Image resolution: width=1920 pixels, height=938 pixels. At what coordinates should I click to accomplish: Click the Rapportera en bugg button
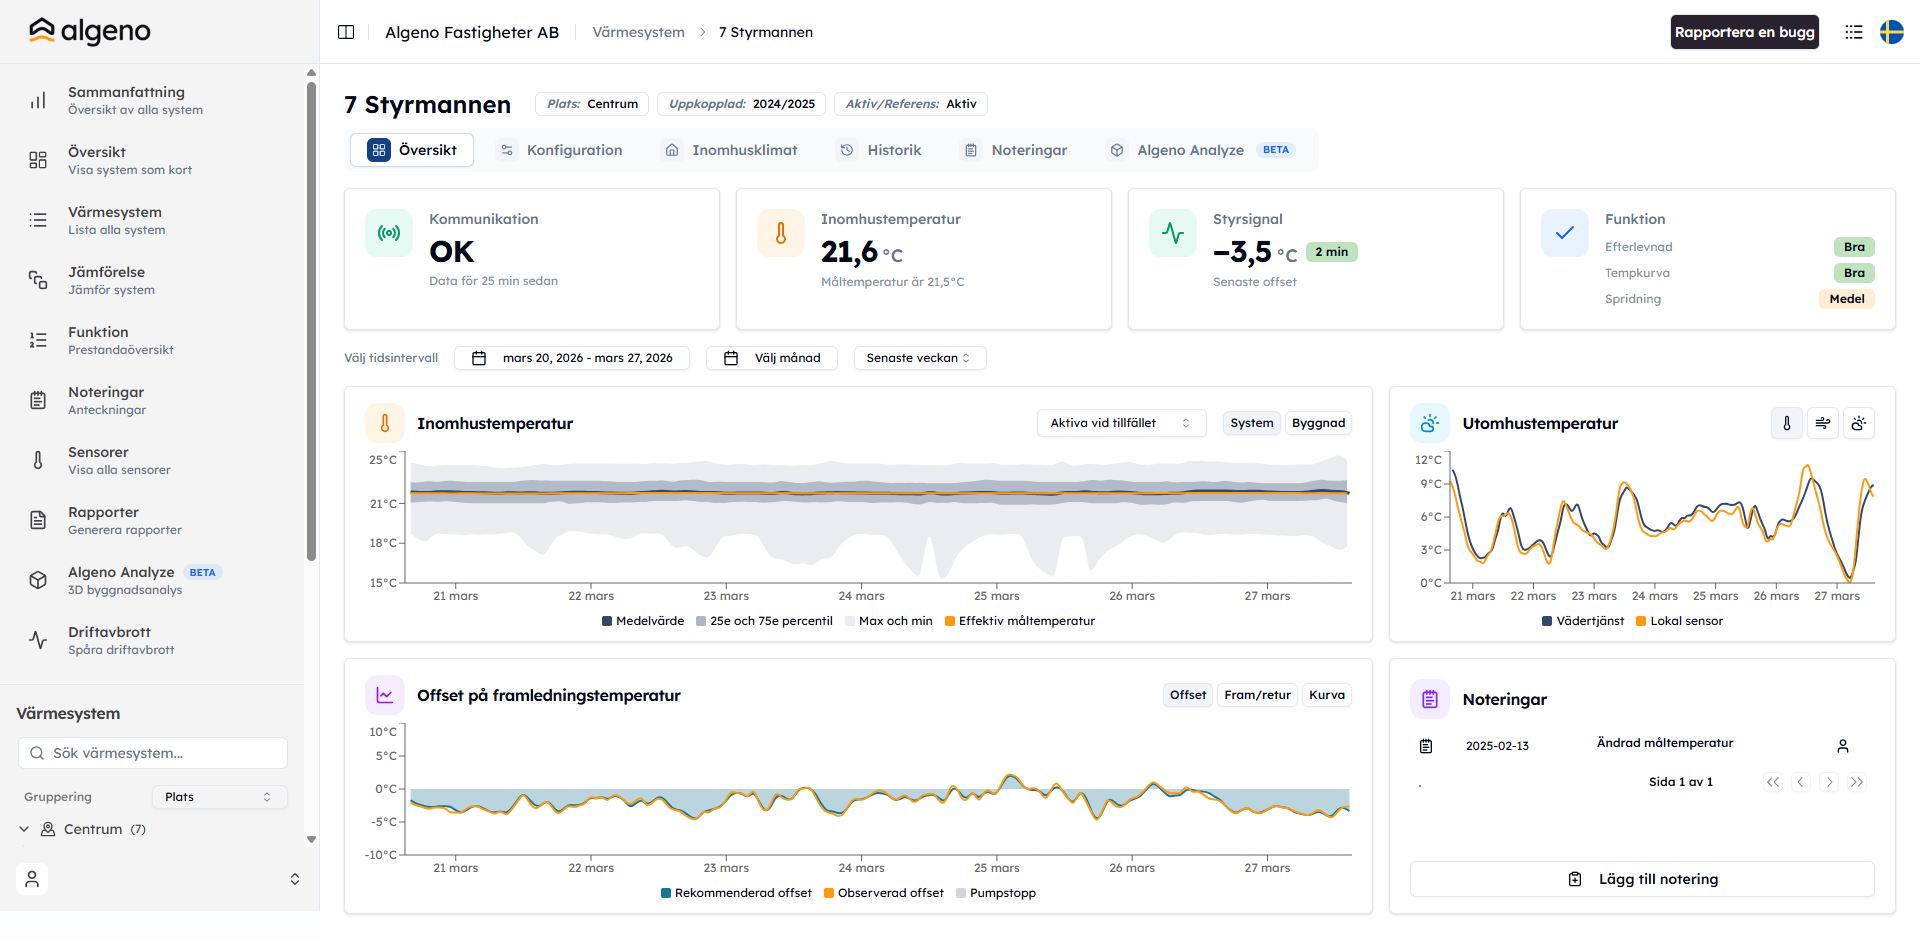point(1744,32)
